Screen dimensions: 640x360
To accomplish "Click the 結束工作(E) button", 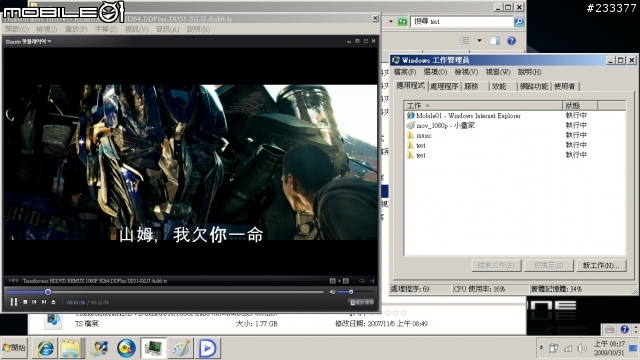I will [x=496, y=266].
